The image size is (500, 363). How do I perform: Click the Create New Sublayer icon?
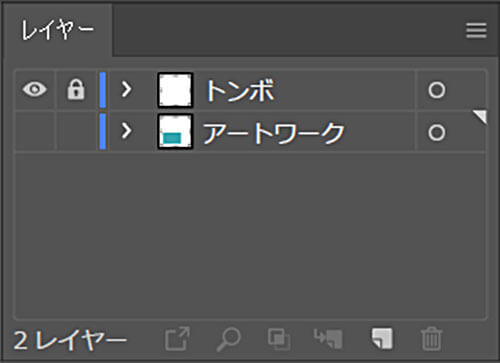point(328,339)
